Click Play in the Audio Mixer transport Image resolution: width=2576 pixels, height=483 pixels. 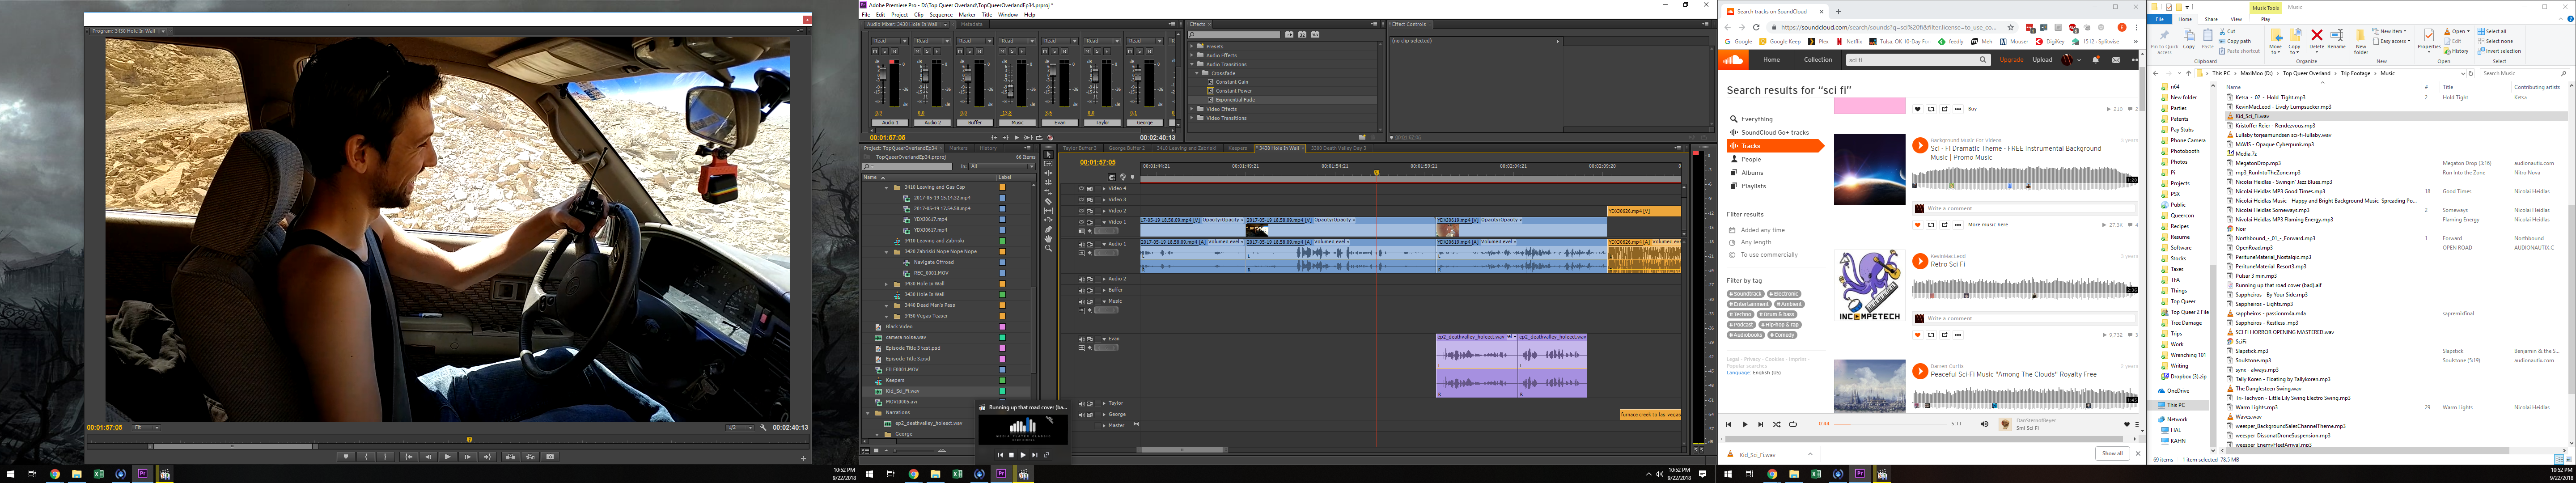(x=1017, y=138)
